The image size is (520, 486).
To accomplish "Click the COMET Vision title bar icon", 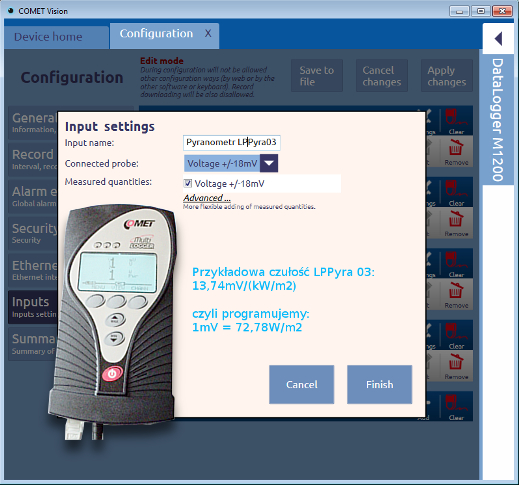I will (x=11, y=11).
